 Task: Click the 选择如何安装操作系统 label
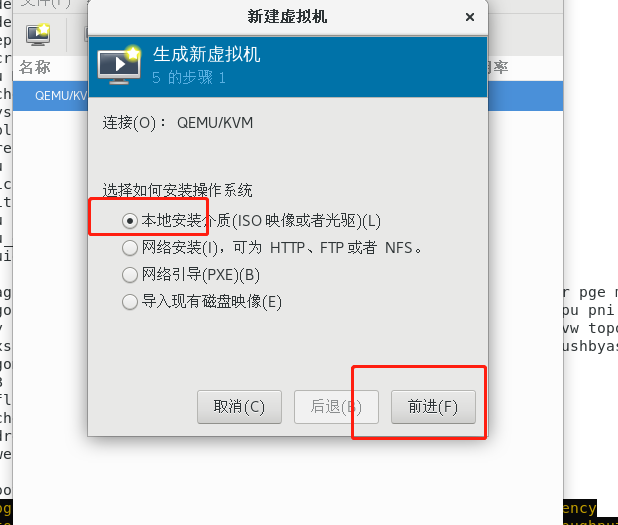tap(177, 190)
